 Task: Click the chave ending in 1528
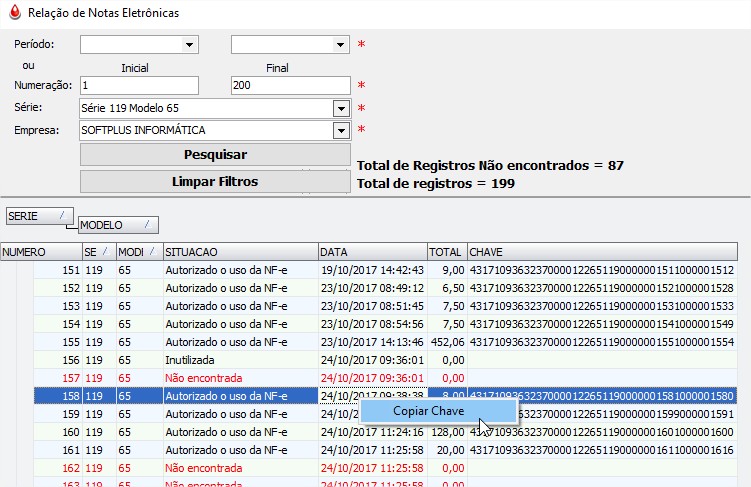[602, 288]
